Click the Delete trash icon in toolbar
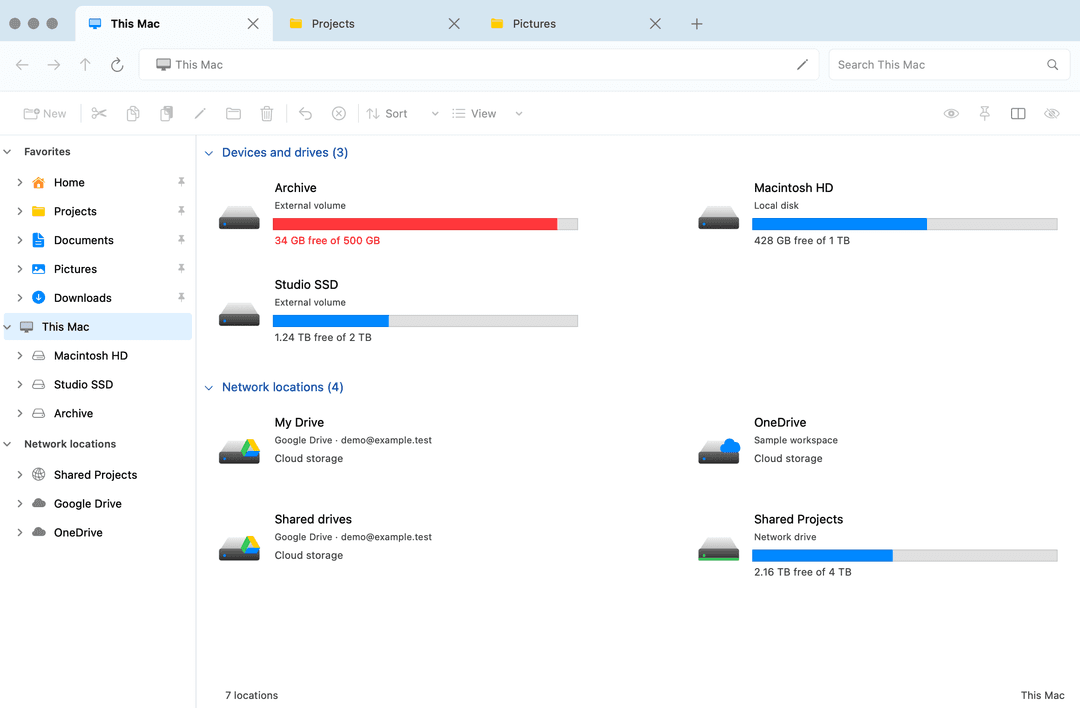The height and width of the screenshot is (708, 1080). click(x=267, y=114)
